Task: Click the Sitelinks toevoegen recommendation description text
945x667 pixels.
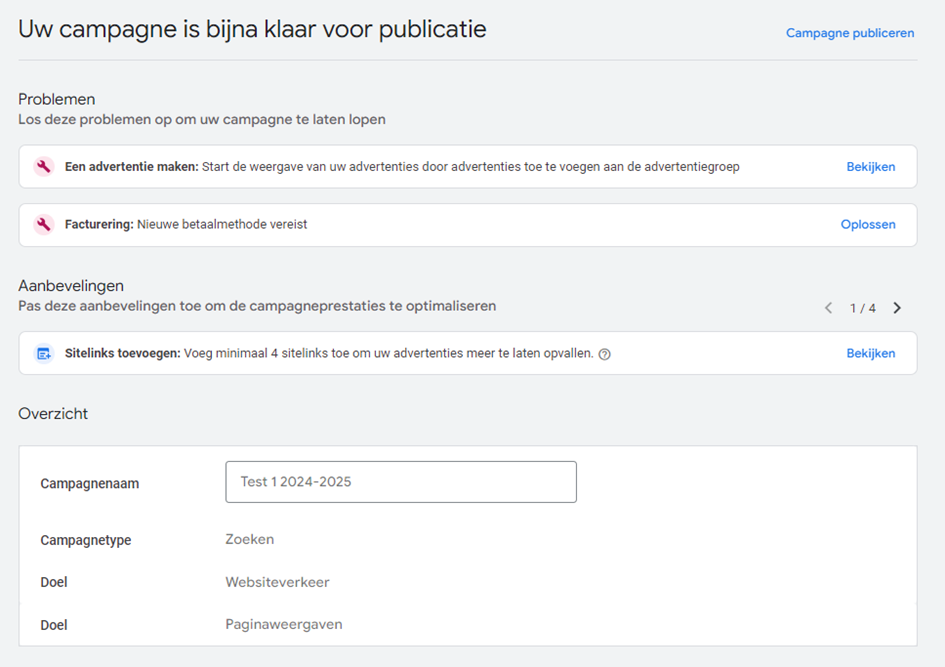Action: (389, 353)
